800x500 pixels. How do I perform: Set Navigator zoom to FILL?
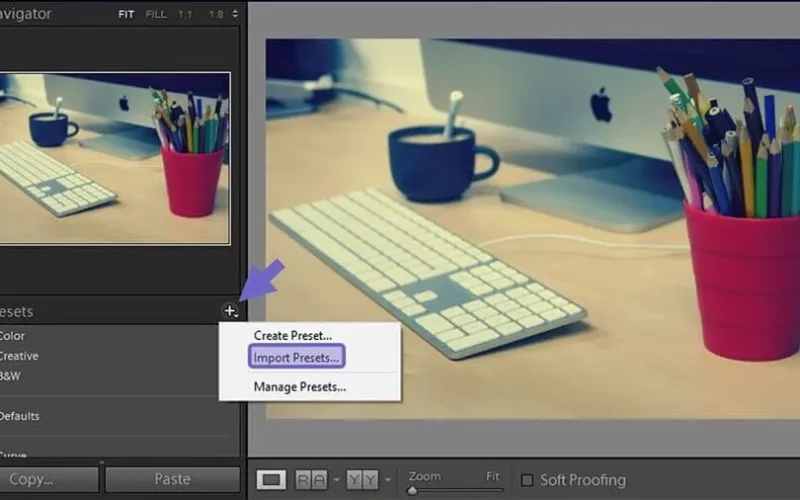pos(156,14)
